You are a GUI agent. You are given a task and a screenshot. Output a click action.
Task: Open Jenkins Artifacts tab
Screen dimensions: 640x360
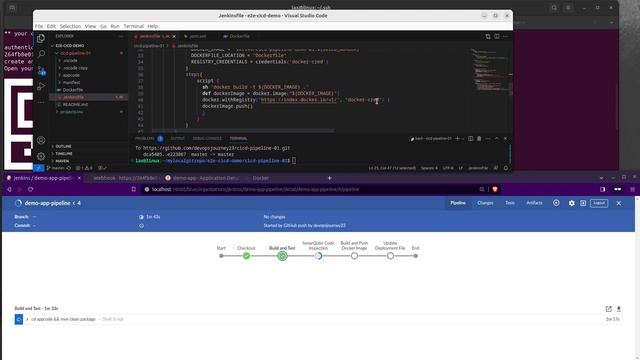click(534, 203)
